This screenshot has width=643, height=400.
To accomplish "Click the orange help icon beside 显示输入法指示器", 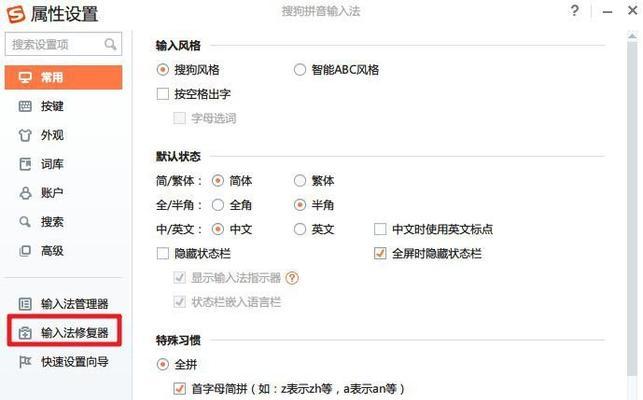I will pyautogui.click(x=292, y=278).
